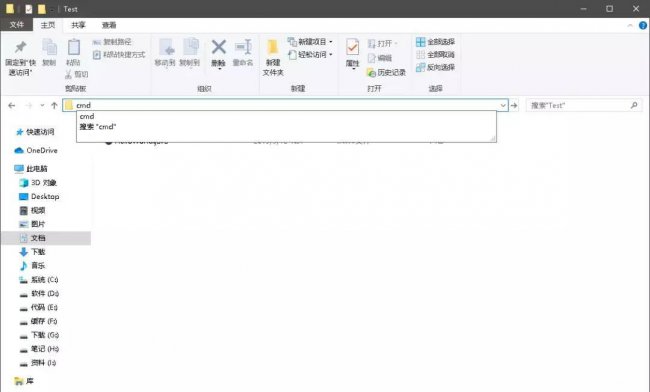Click the Rename (重命名) icon
Viewport: 650px width, 392px height.
click(243, 47)
